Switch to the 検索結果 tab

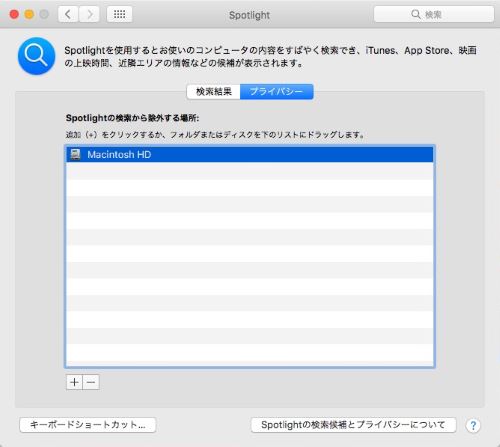pyautogui.click(x=214, y=92)
